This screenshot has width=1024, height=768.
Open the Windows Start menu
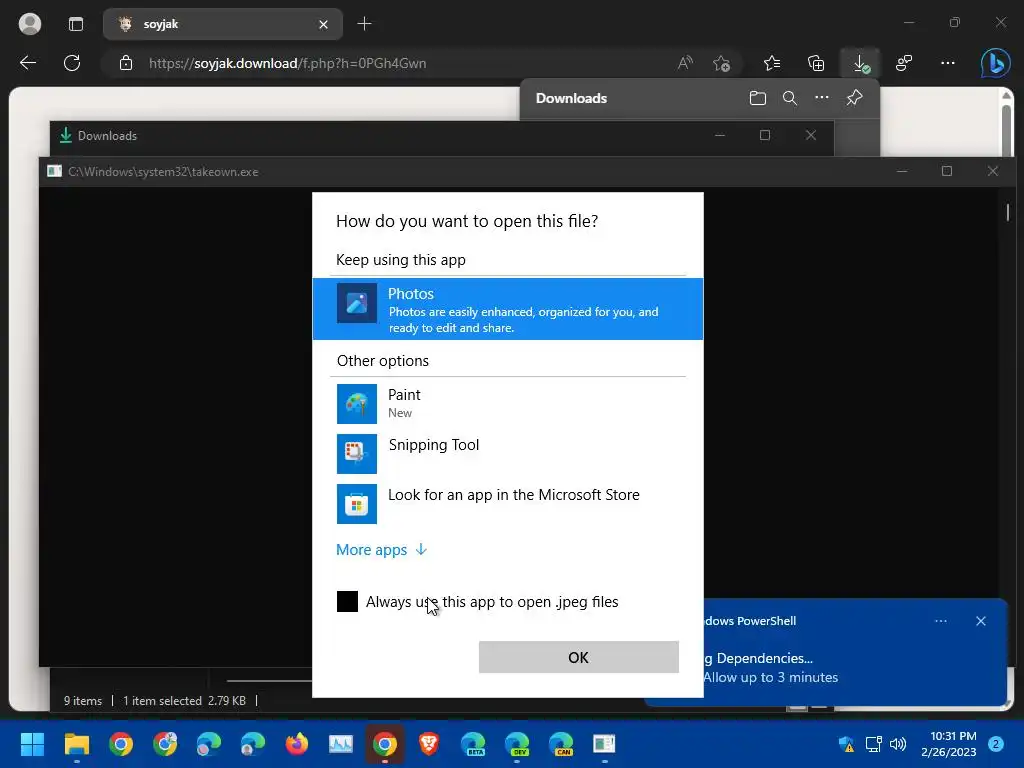click(x=32, y=744)
